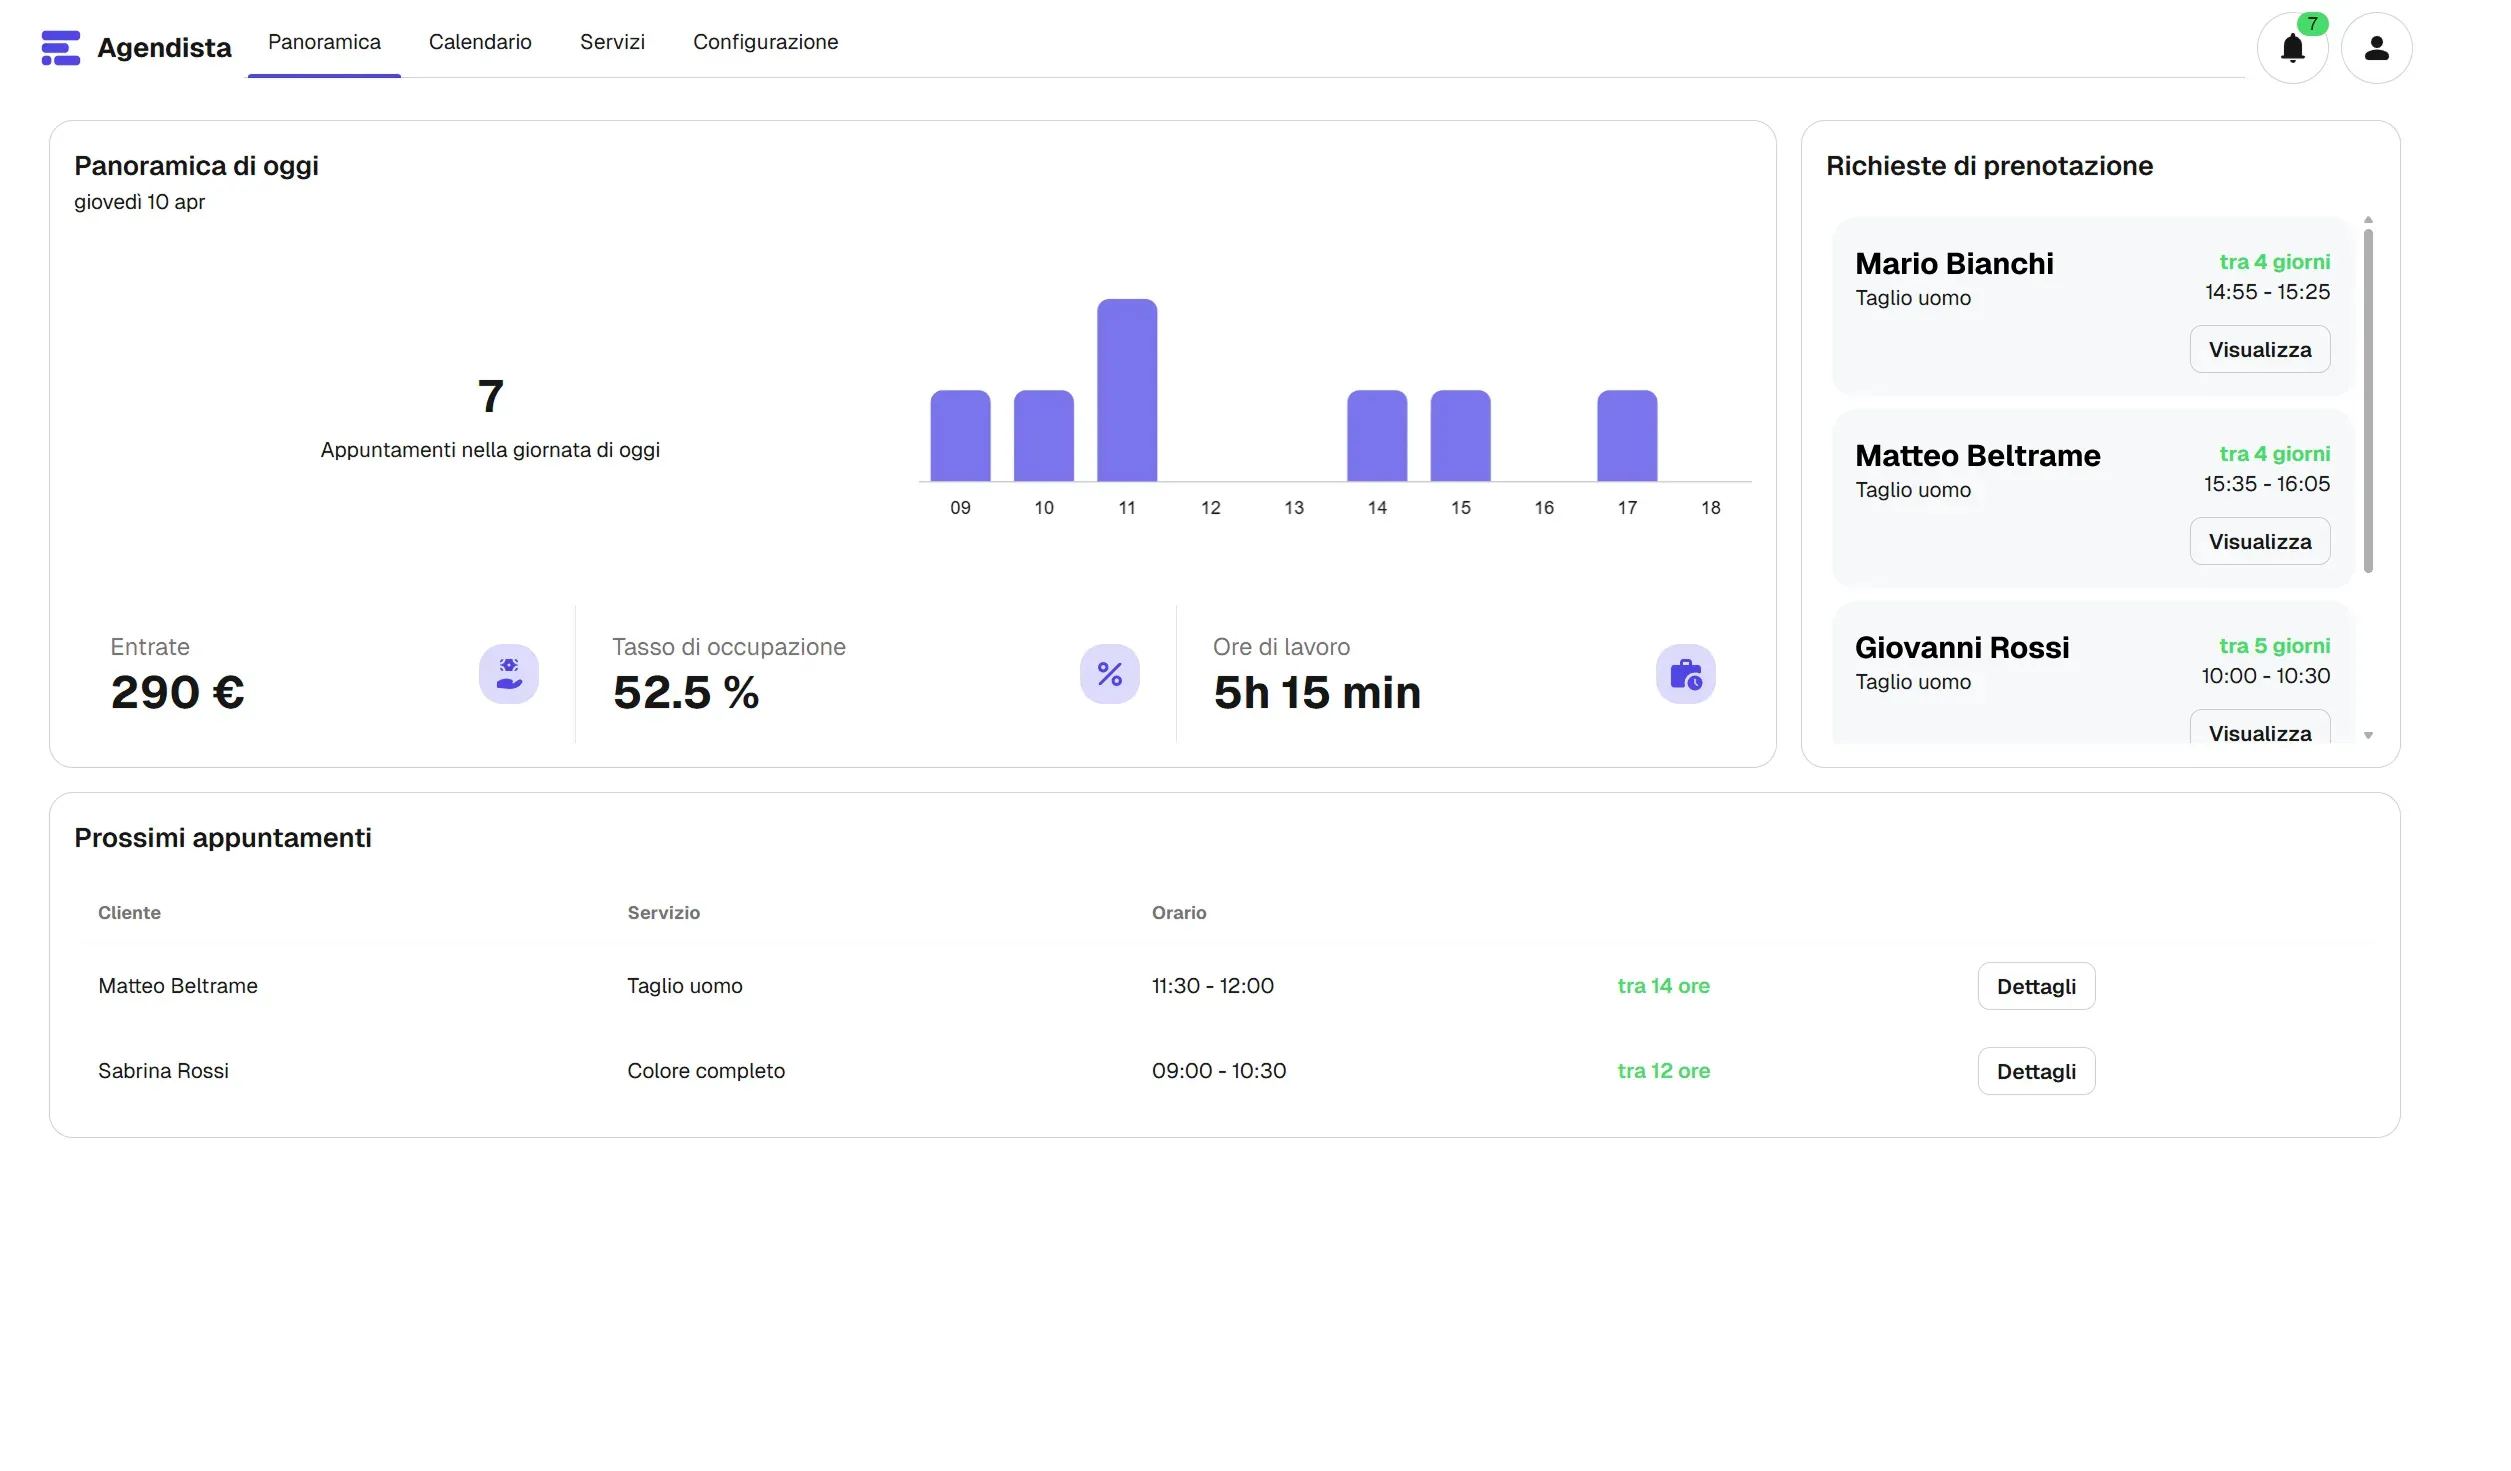Click the scrollbar up arrow
This screenshot has height=1471, width=2511.
[2368, 220]
